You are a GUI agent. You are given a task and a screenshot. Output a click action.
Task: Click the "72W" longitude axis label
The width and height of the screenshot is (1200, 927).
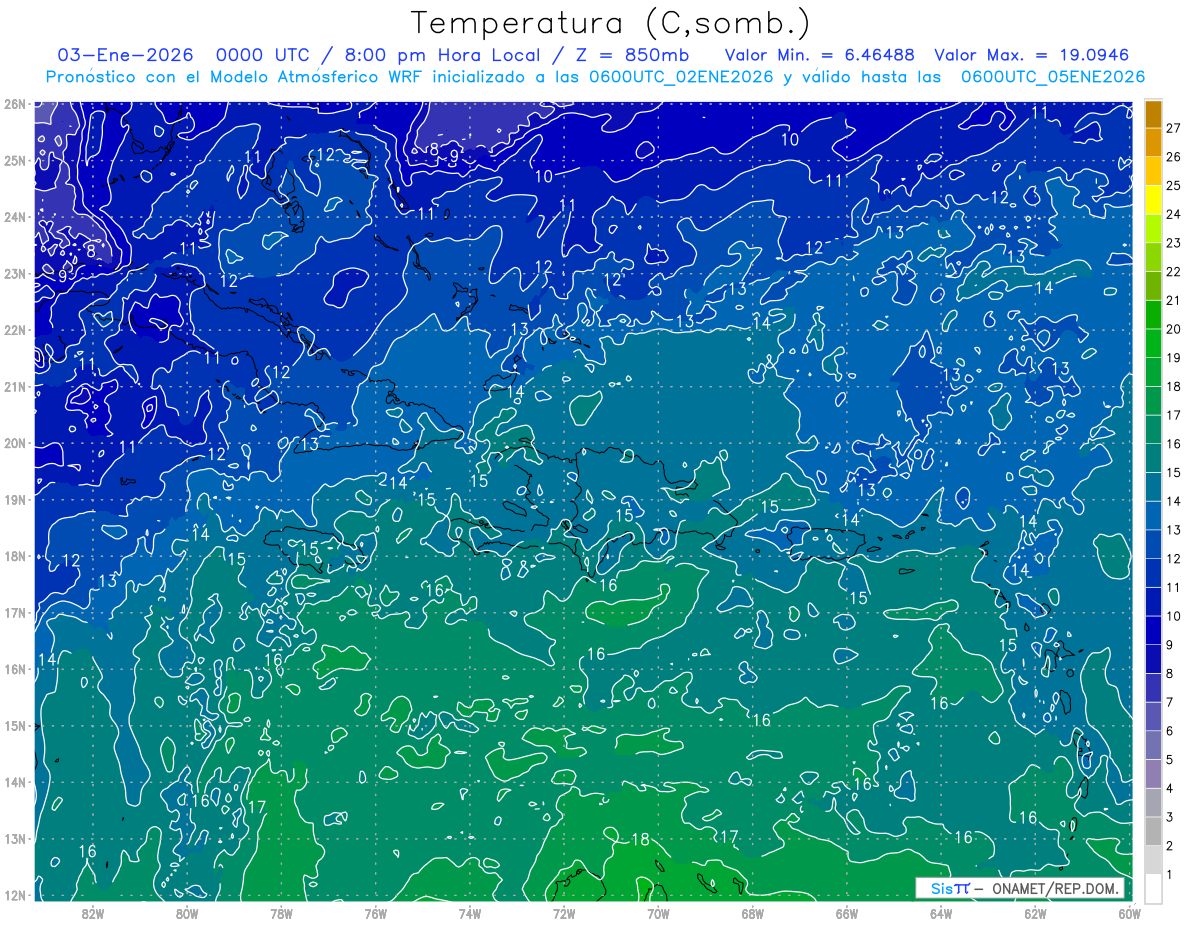coord(564,913)
